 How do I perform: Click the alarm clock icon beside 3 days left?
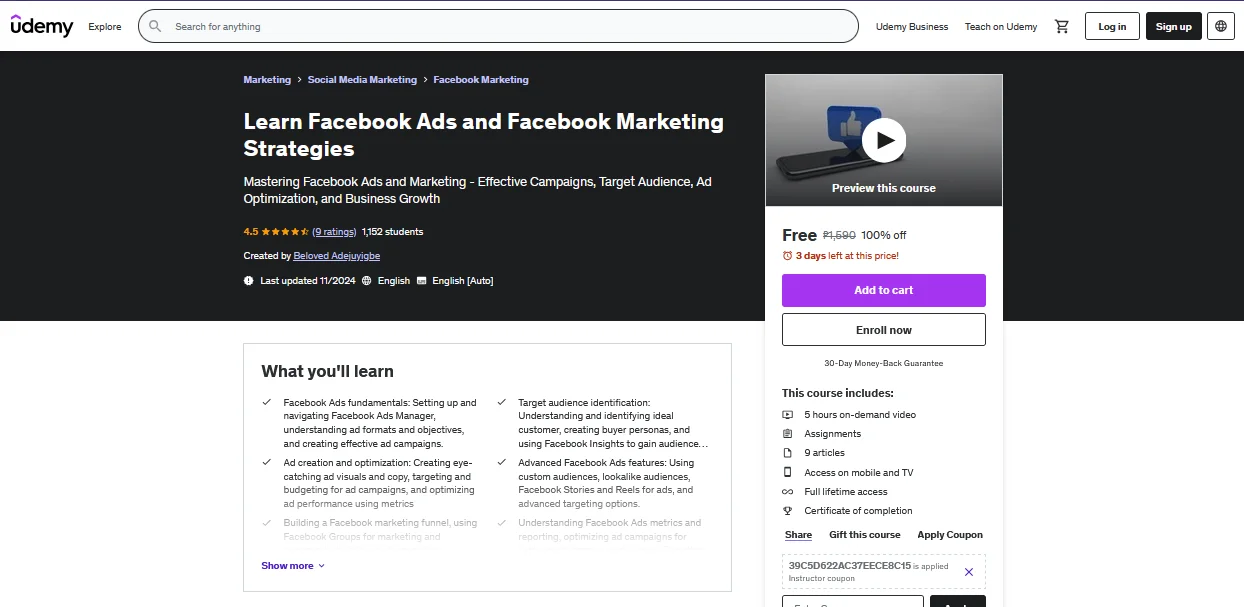coord(787,256)
